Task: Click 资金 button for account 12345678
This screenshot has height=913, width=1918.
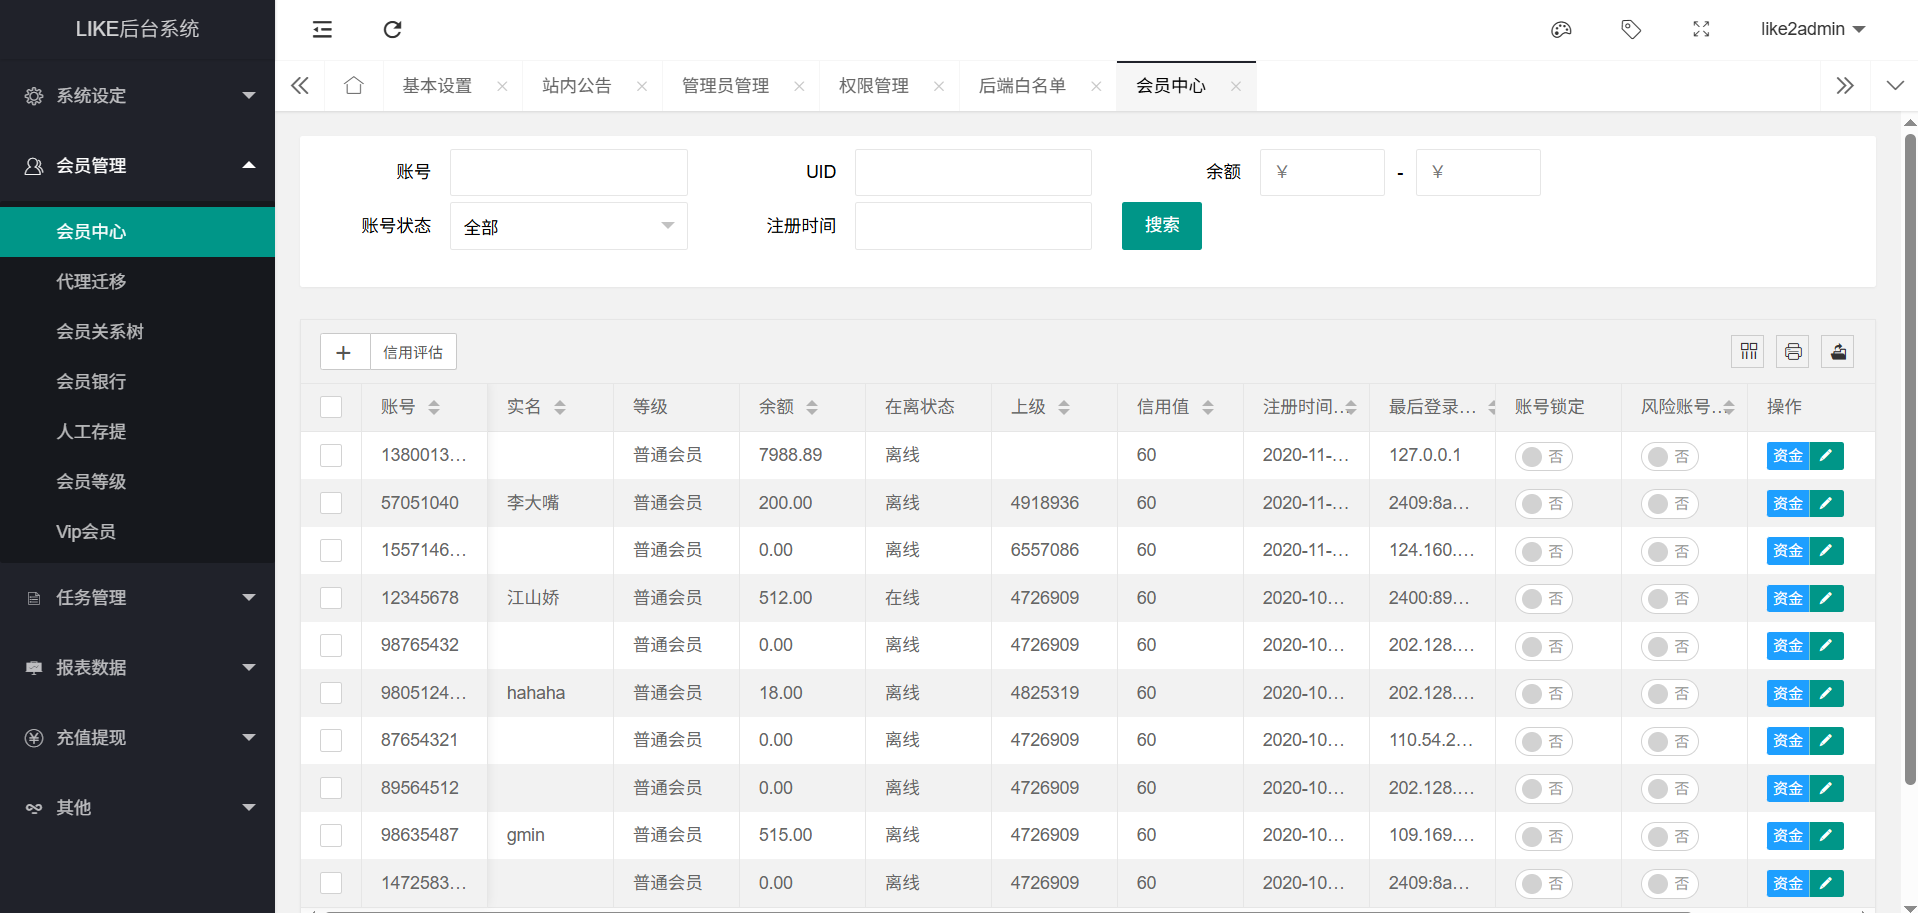Action: coord(1788,598)
